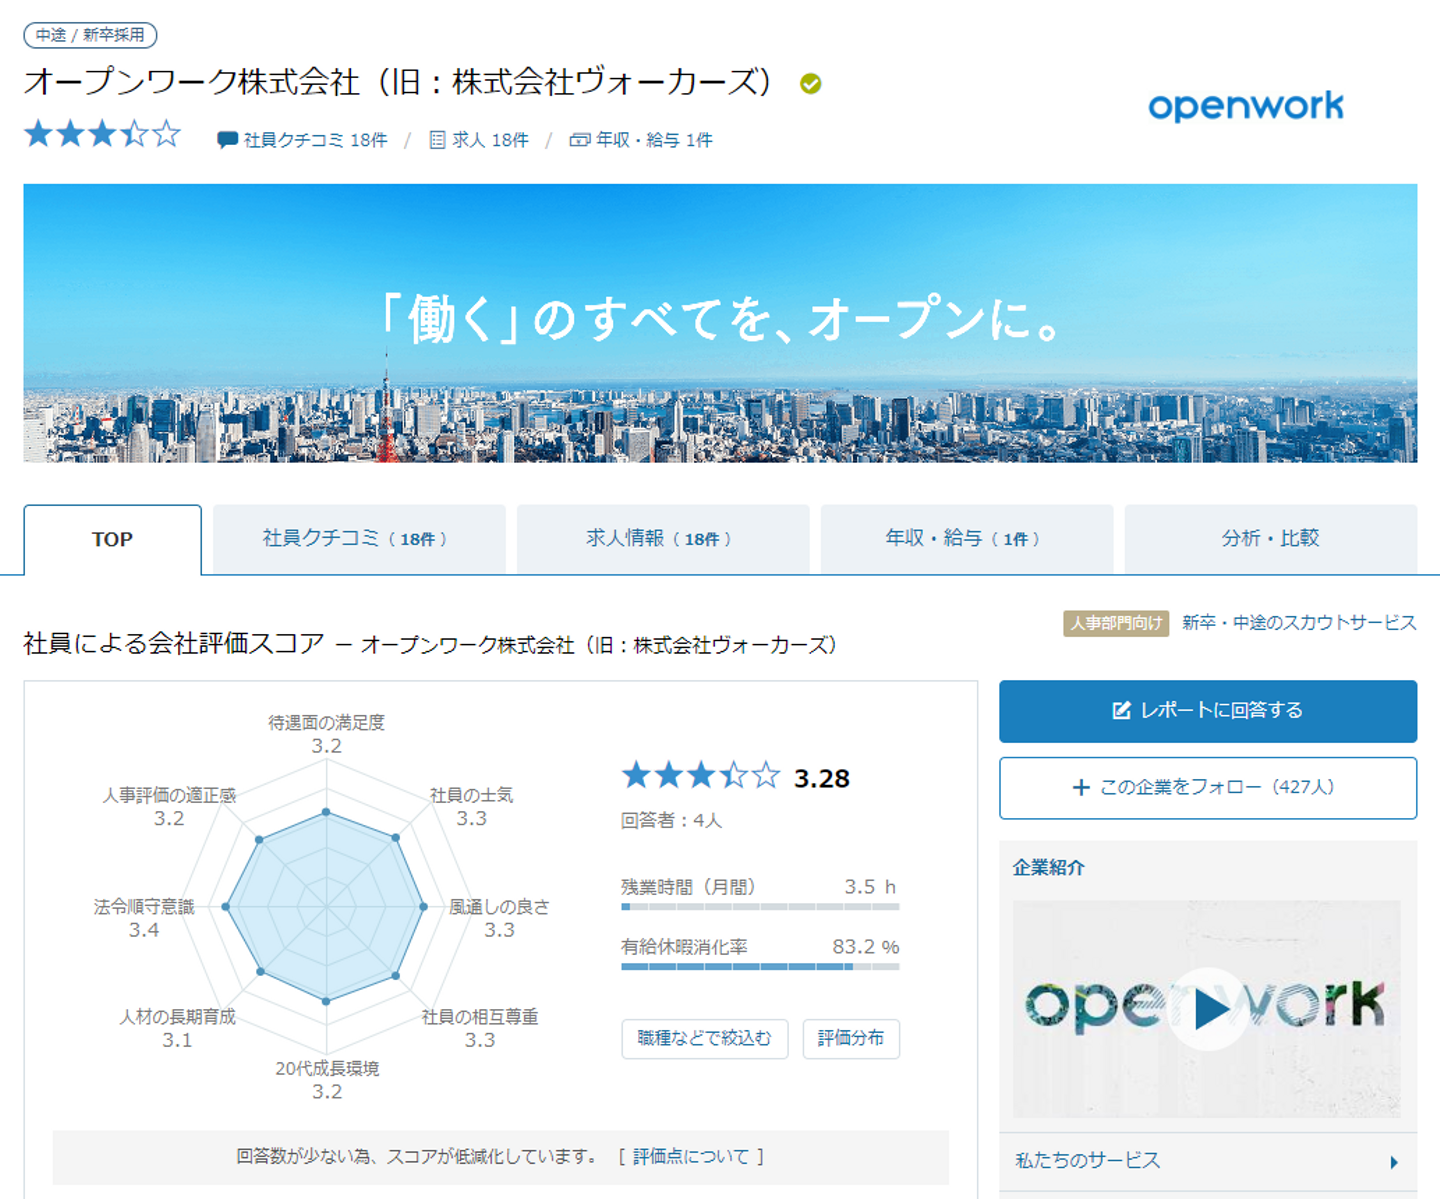Open the 年収・給与 tab
Image resolution: width=1440 pixels, height=1199 pixels.
967,540
